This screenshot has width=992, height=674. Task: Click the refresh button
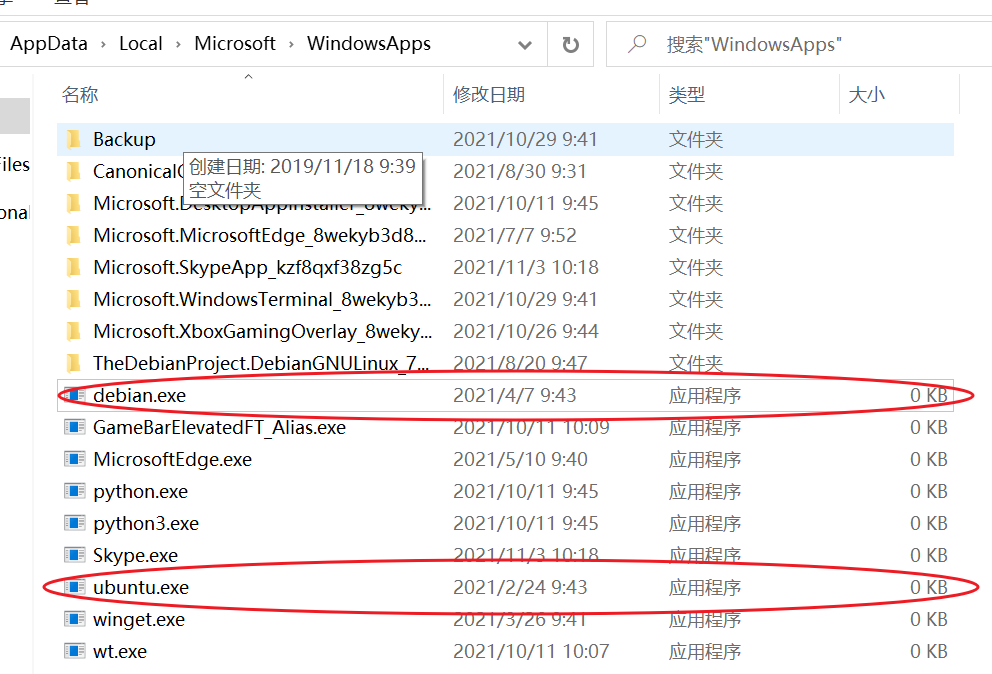(572, 43)
